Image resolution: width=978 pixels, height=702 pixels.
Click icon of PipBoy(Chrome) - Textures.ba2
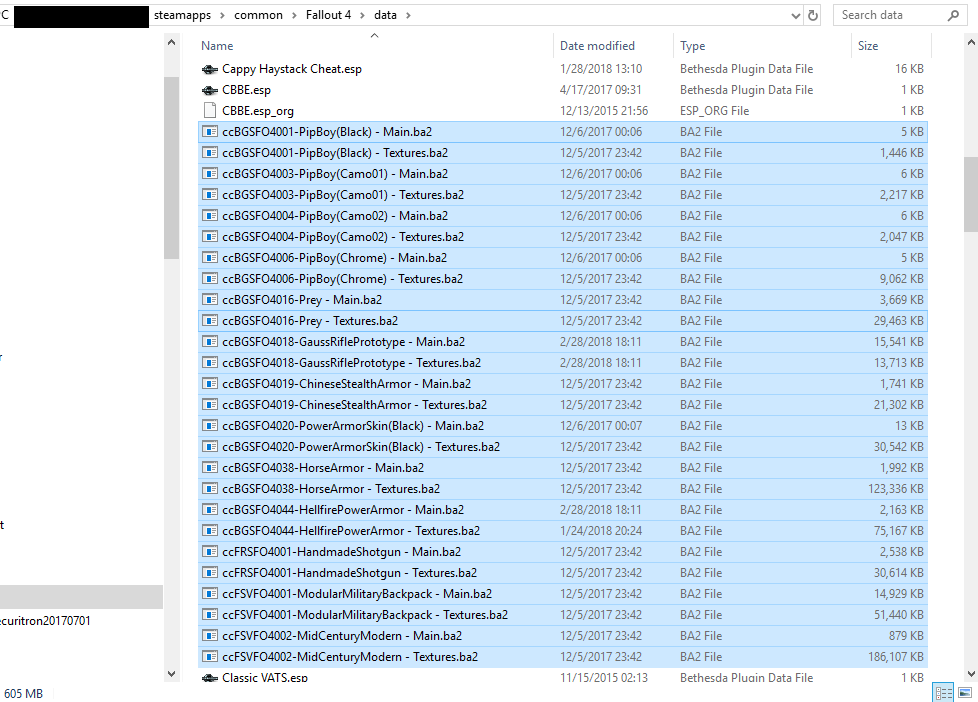coord(210,279)
